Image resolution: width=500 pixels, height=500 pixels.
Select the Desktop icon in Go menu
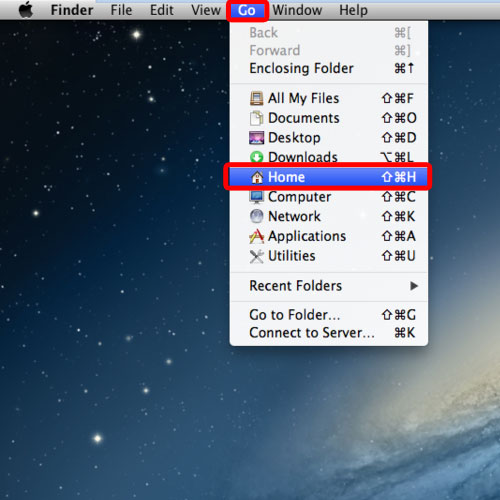coord(256,138)
